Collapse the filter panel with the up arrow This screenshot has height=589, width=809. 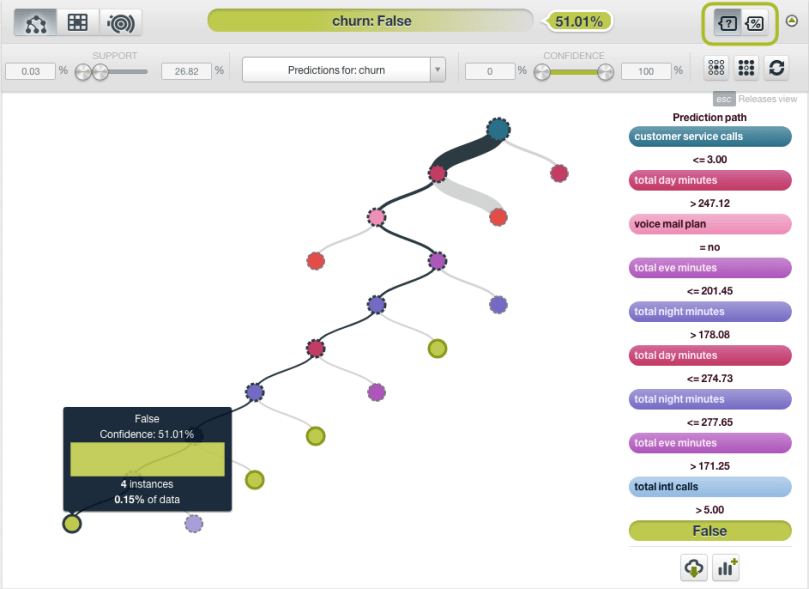[792, 21]
